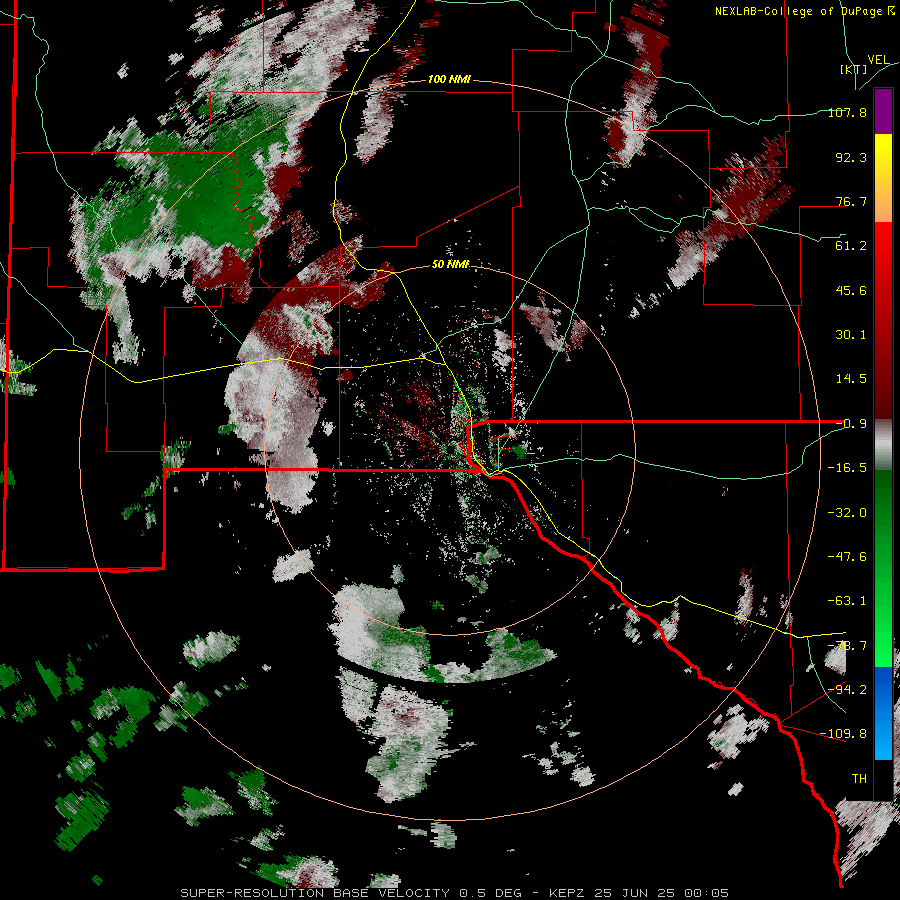The height and width of the screenshot is (900, 900).
Task: Click the 50 NMI range ring label
Action: [x=451, y=264]
